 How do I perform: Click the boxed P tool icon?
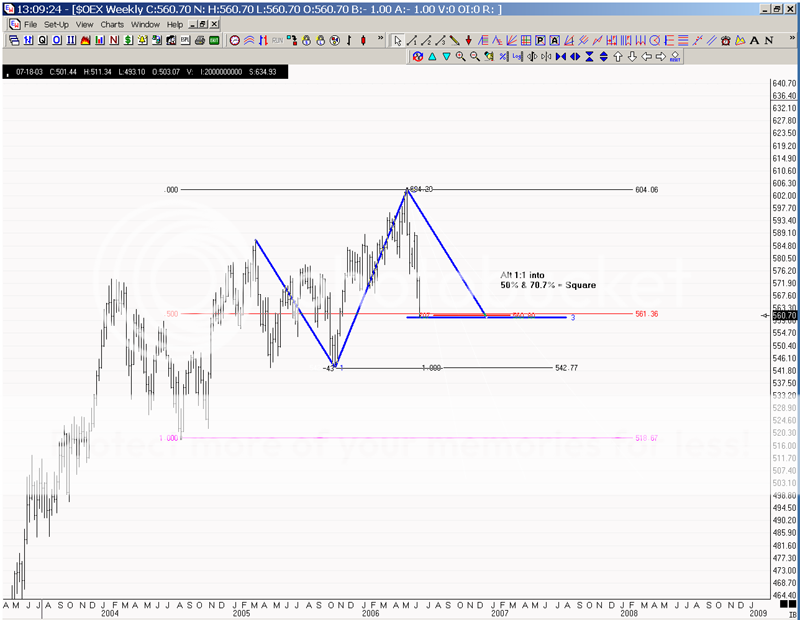(x=540, y=41)
